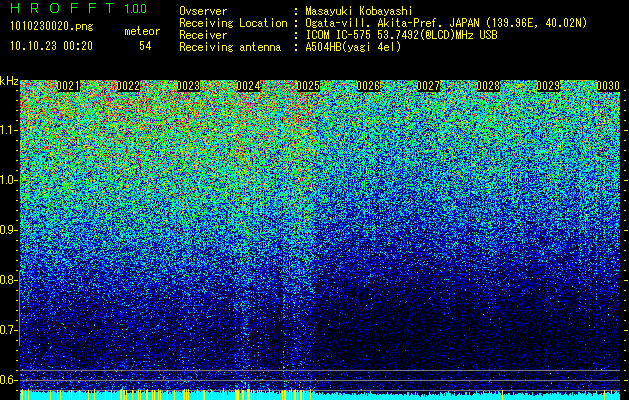Click the cyan signal level strip at bottom
The height and width of the screenshot is (400, 629).
pos(320,395)
